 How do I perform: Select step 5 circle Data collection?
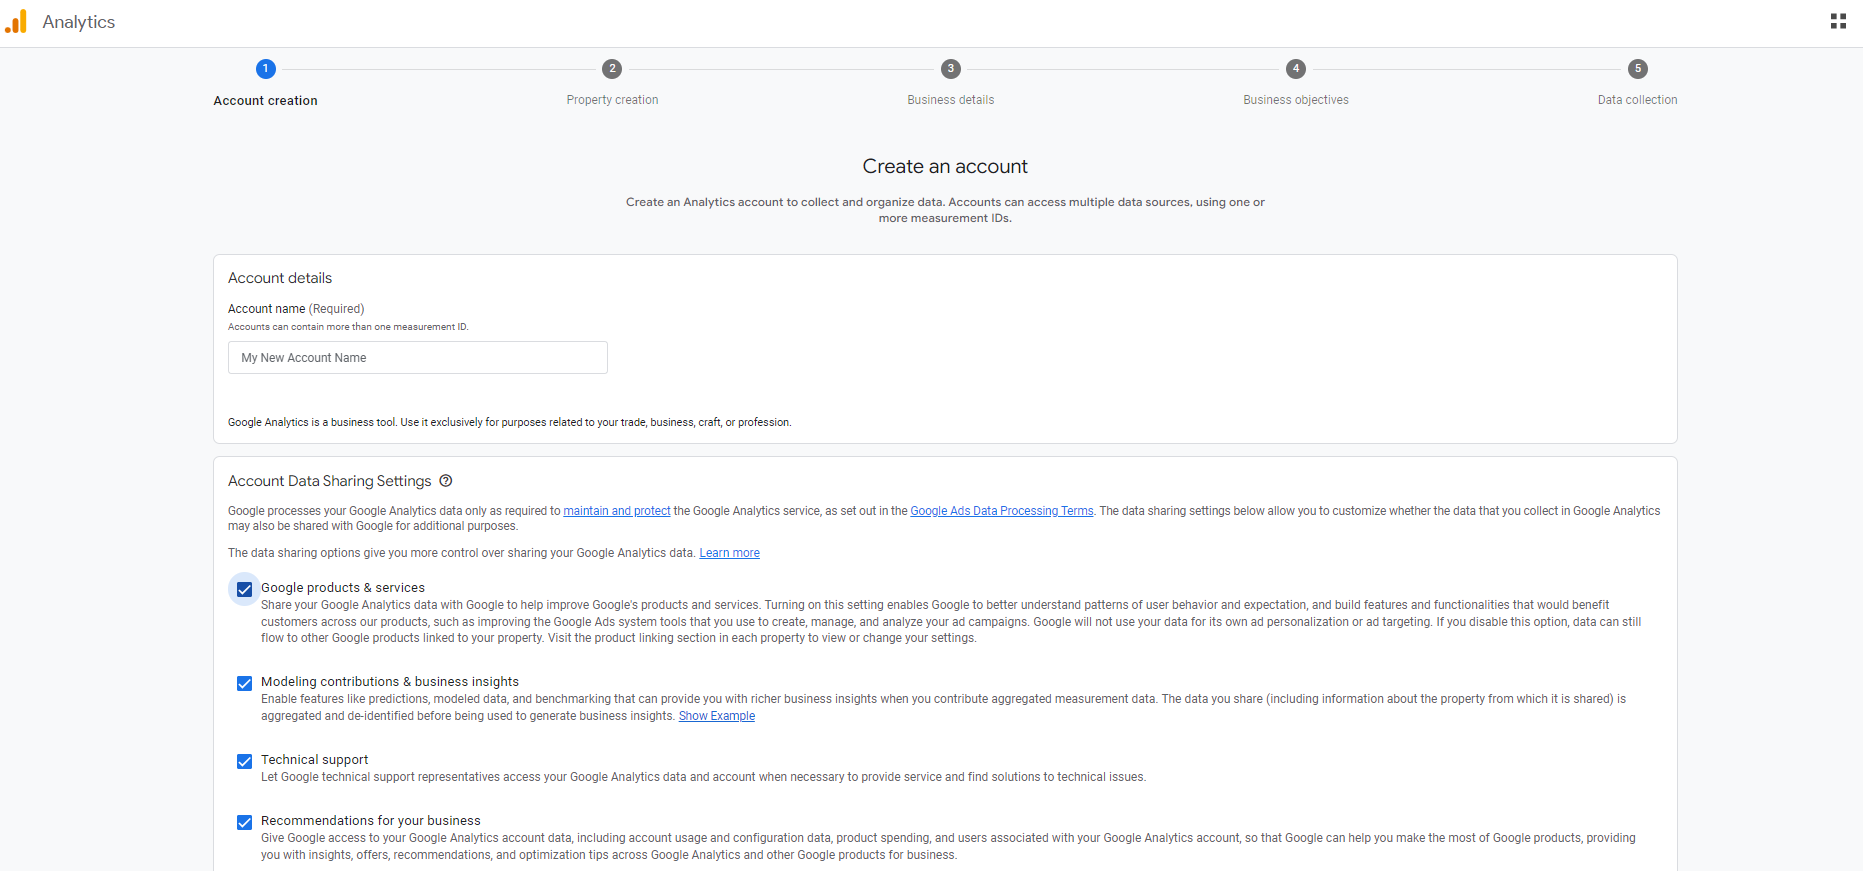(1638, 69)
